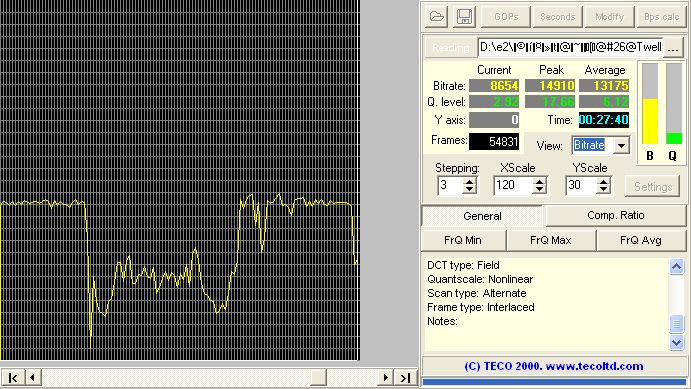The image size is (691, 389).
Task: Jump to graph start with first-frame arrow
Action: pos(13,378)
